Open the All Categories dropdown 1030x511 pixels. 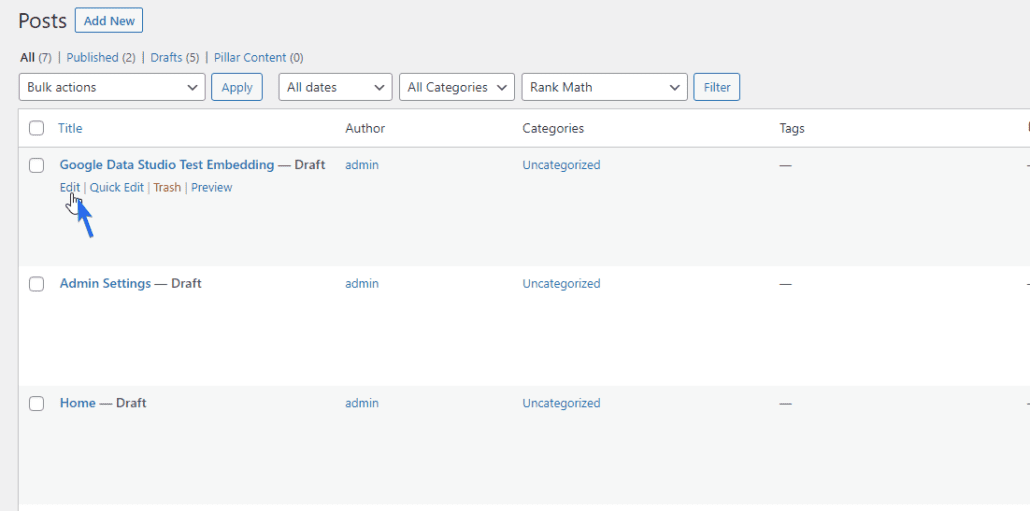point(457,87)
